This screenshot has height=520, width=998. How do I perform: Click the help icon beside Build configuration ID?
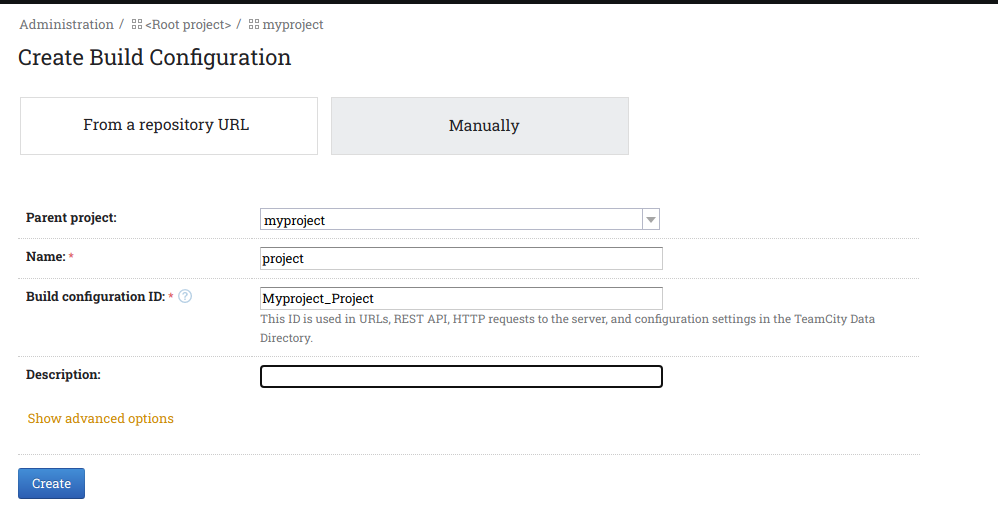185,296
